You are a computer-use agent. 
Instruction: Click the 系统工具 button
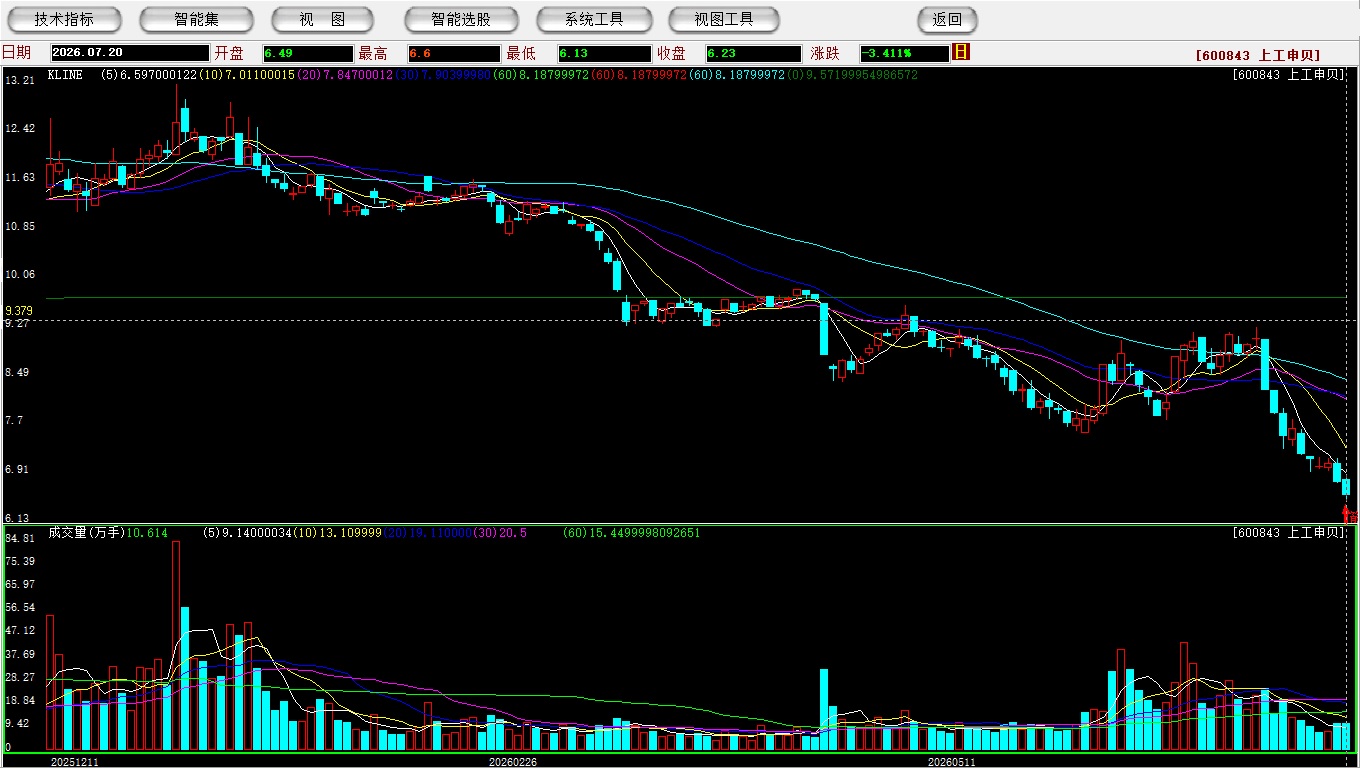point(594,19)
